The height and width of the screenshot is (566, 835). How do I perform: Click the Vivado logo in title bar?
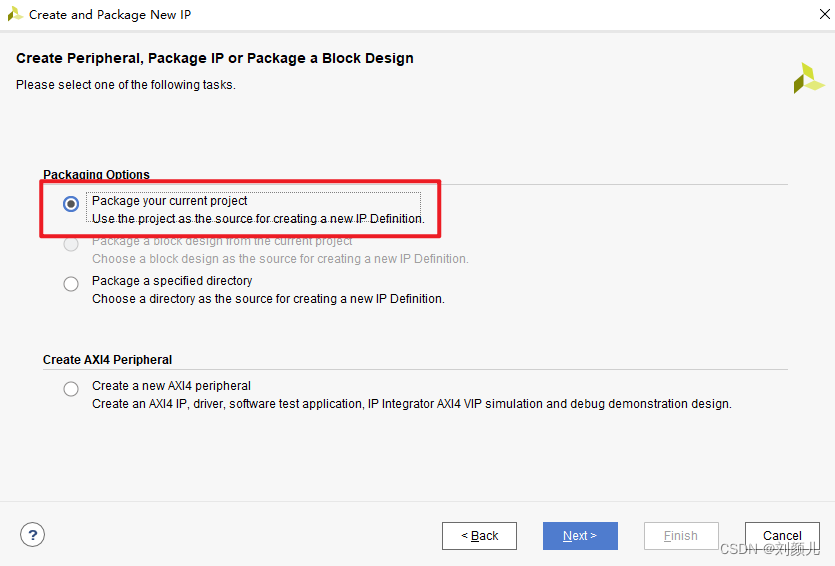coord(15,14)
